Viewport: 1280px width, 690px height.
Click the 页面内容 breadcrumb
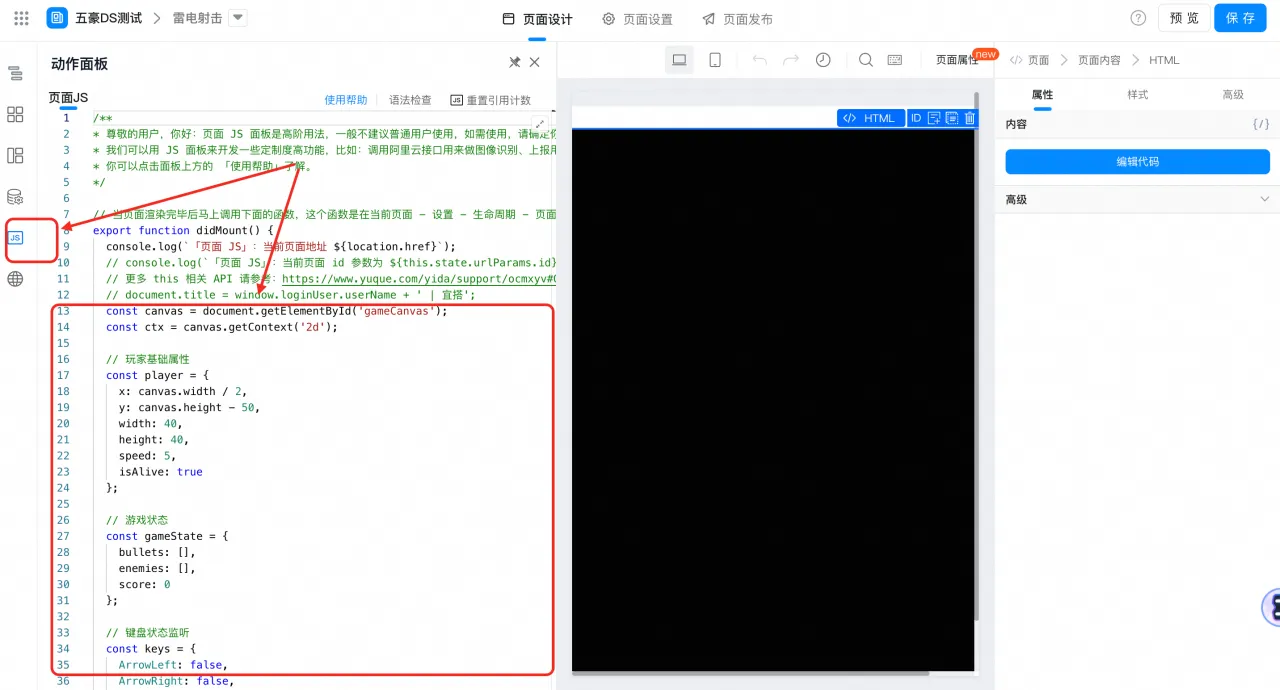(1099, 60)
